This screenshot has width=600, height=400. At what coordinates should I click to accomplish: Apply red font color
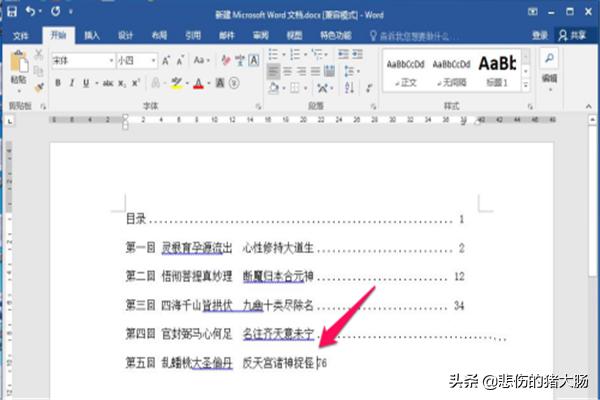pos(198,83)
